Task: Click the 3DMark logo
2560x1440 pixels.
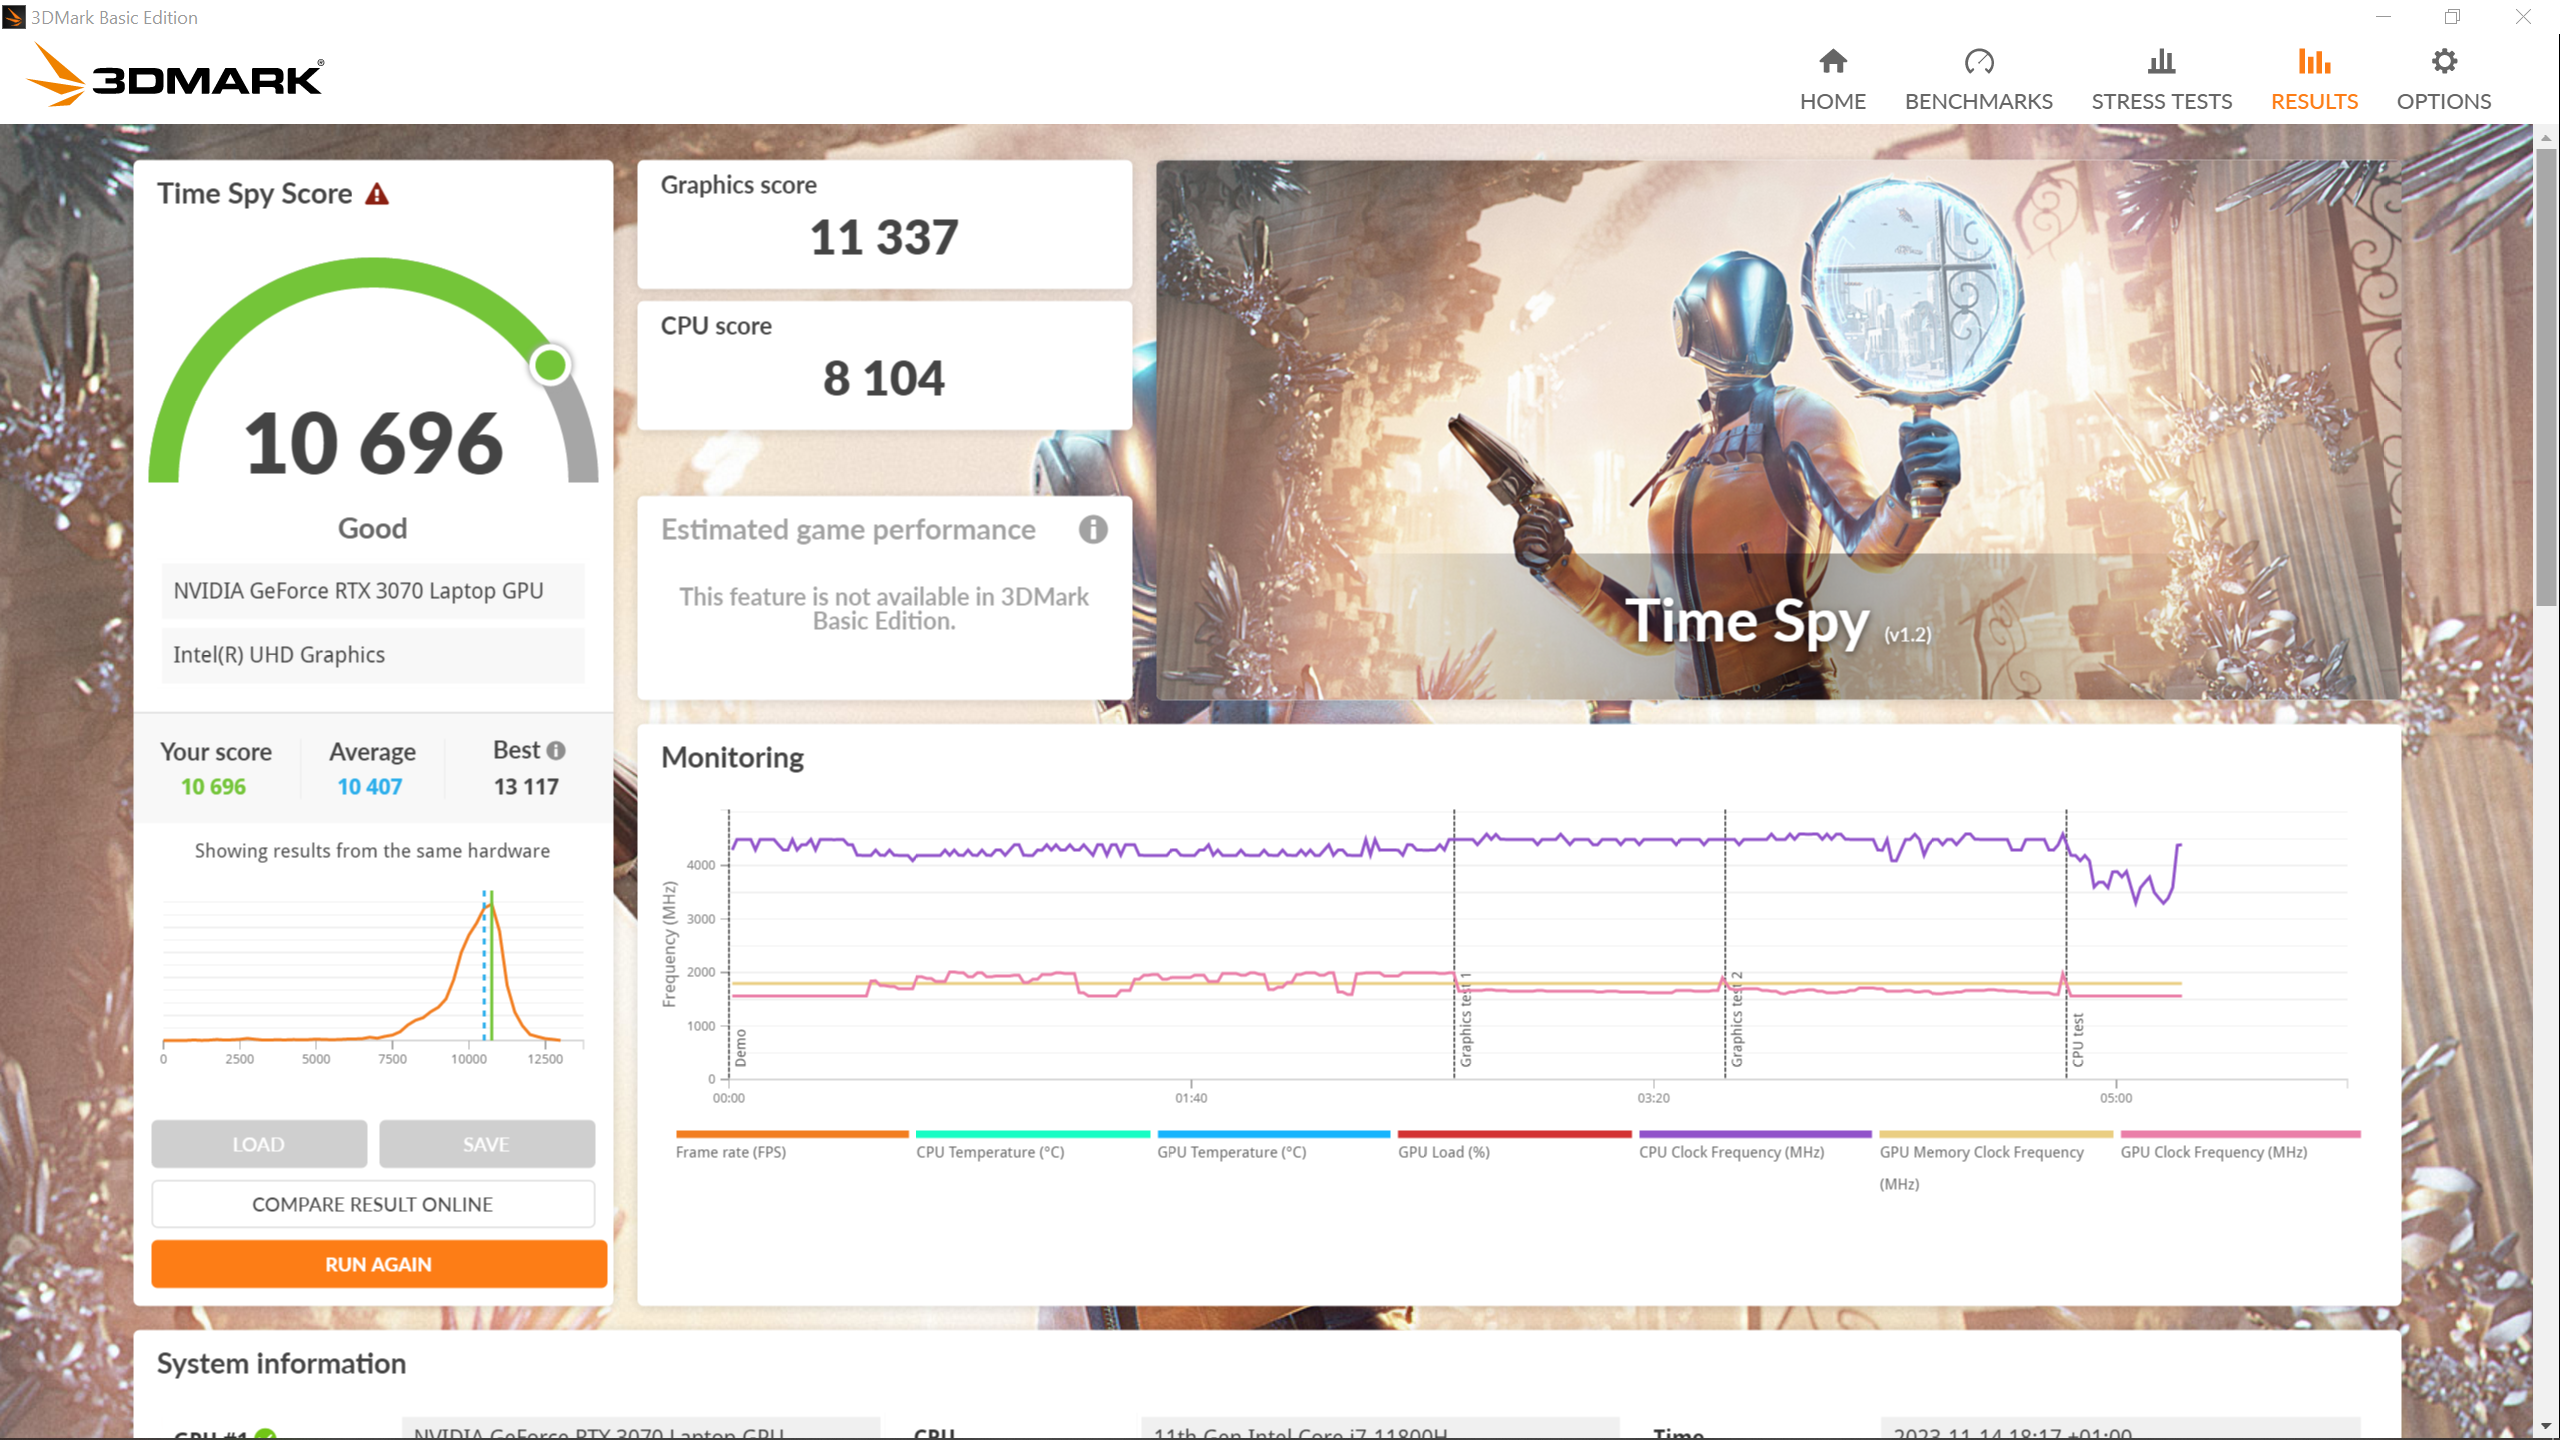Action: [174, 76]
